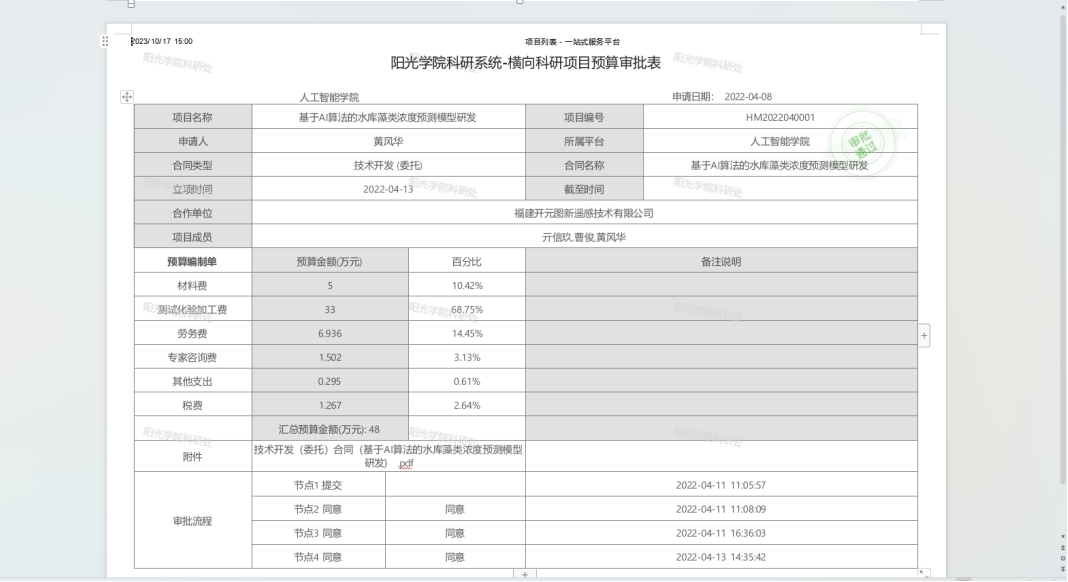The width and height of the screenshot is (1068, 582).
Task: Click the applicant name 黄风华 cell in the 申请人 row
Action: (388, 141)
